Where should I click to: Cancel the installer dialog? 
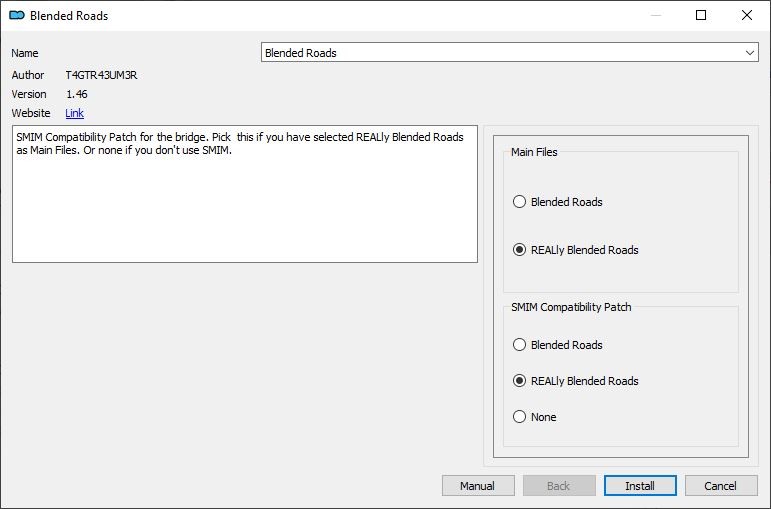point(720,486)
